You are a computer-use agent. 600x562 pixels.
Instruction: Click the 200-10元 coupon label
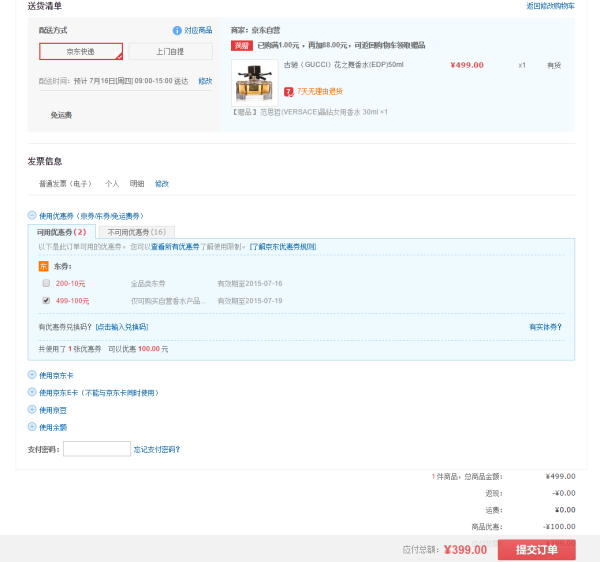pos(70,284)
